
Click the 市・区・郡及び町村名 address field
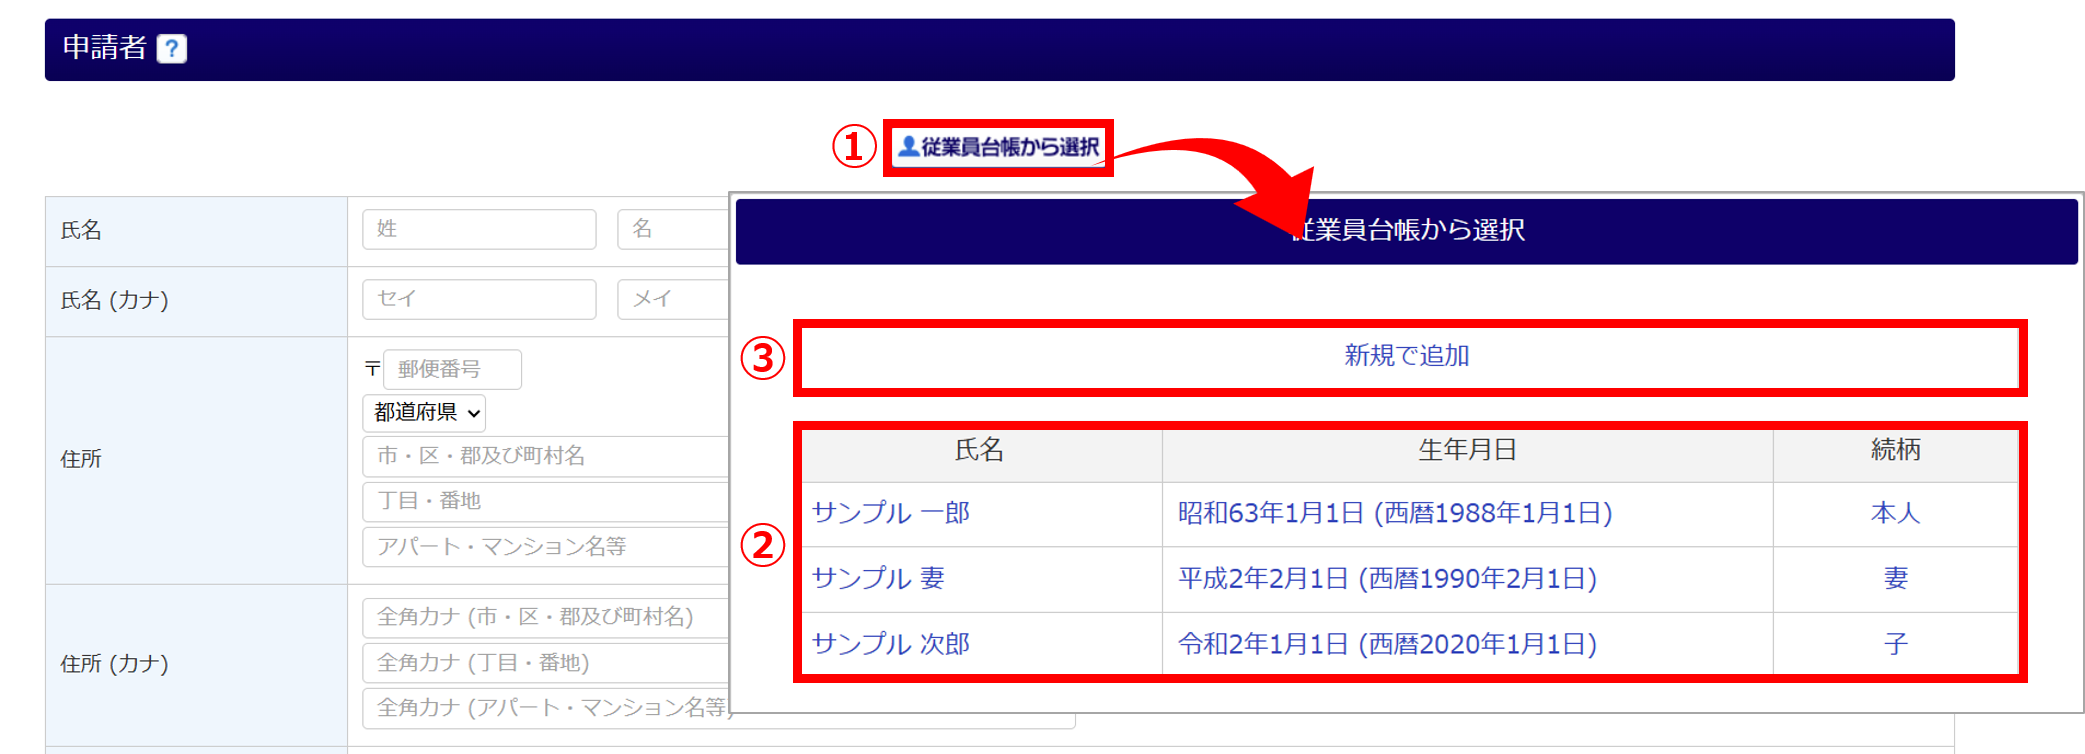546,456
